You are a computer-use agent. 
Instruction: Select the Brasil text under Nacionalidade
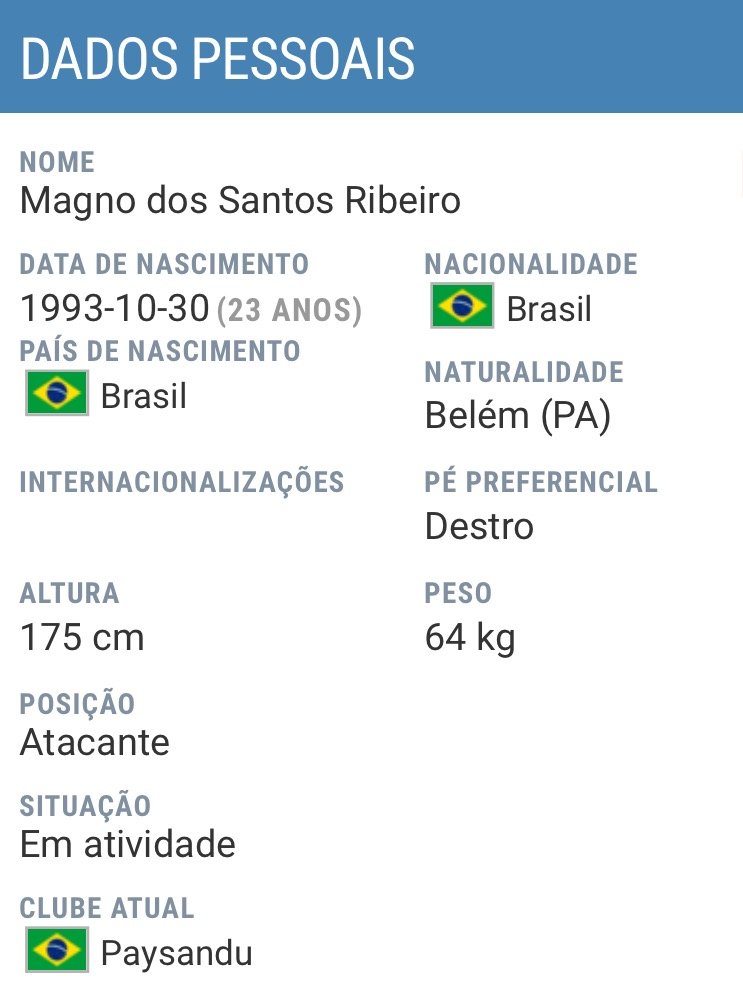point(549,309)
